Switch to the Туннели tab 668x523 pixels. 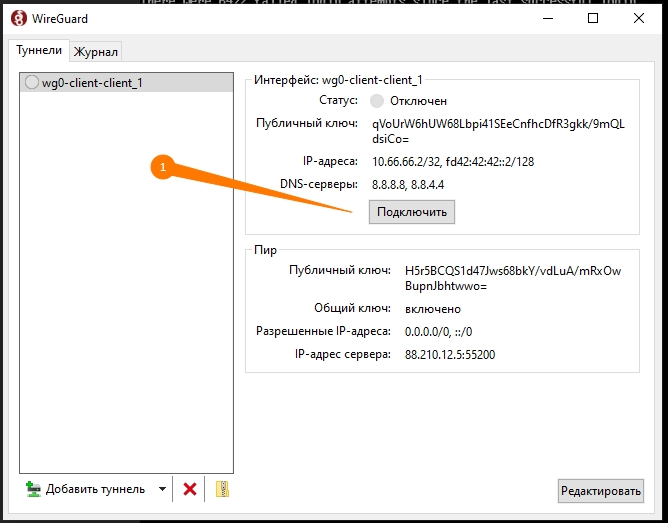pyautogui.click(x=39, y=50)
